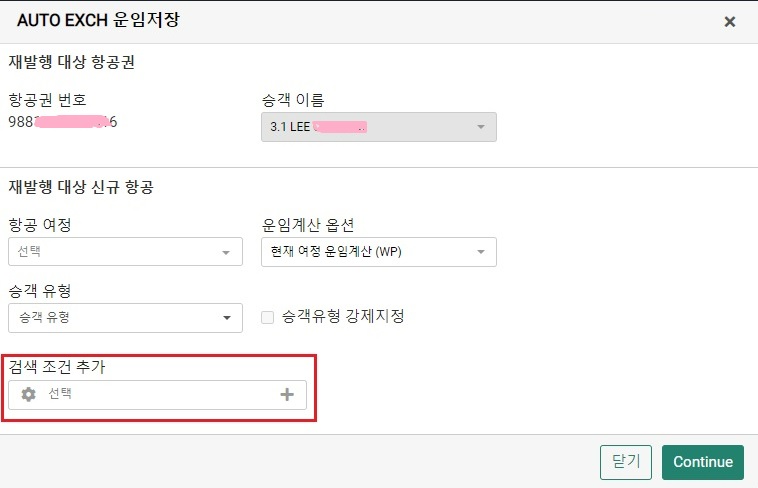Click the AUTO EXCH 운임저장 dialog title
The image size is (758, 488).
tap(98, 20)
